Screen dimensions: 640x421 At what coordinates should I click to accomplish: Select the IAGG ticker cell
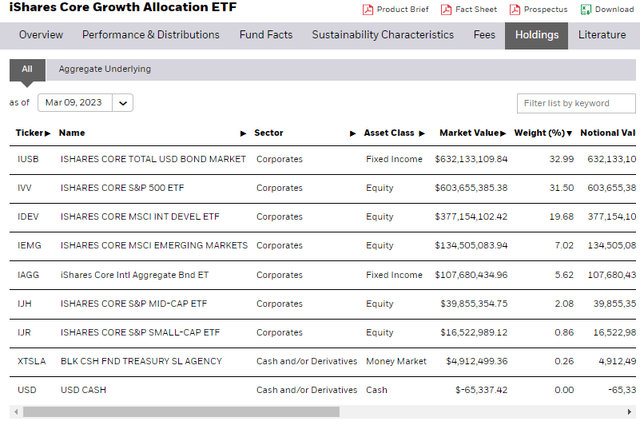[x=28, y=275]
